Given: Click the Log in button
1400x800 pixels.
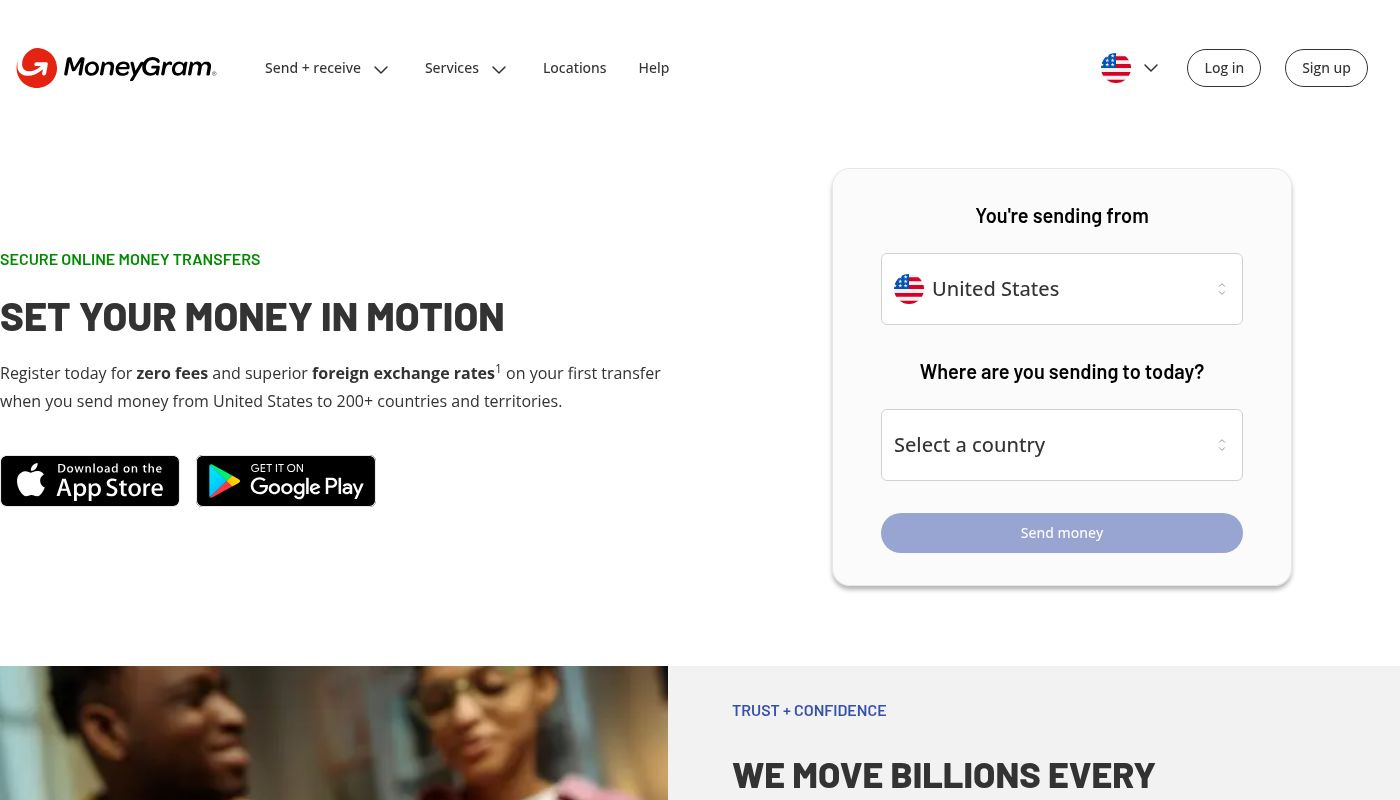Looking at the screenshot, I should click(1224, 68).
